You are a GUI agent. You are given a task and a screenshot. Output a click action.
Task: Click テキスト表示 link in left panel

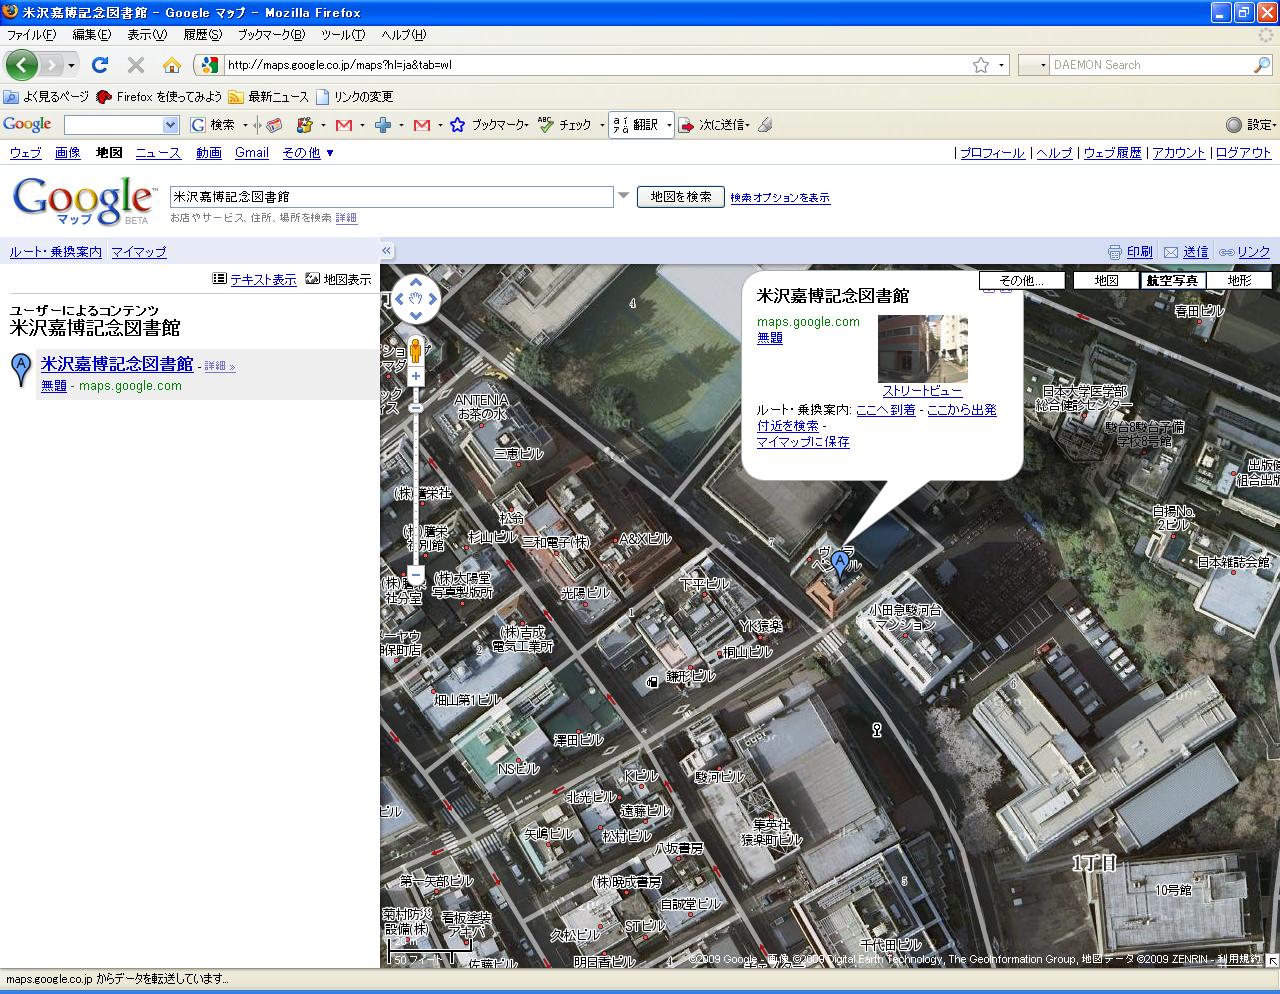[263, 280]
